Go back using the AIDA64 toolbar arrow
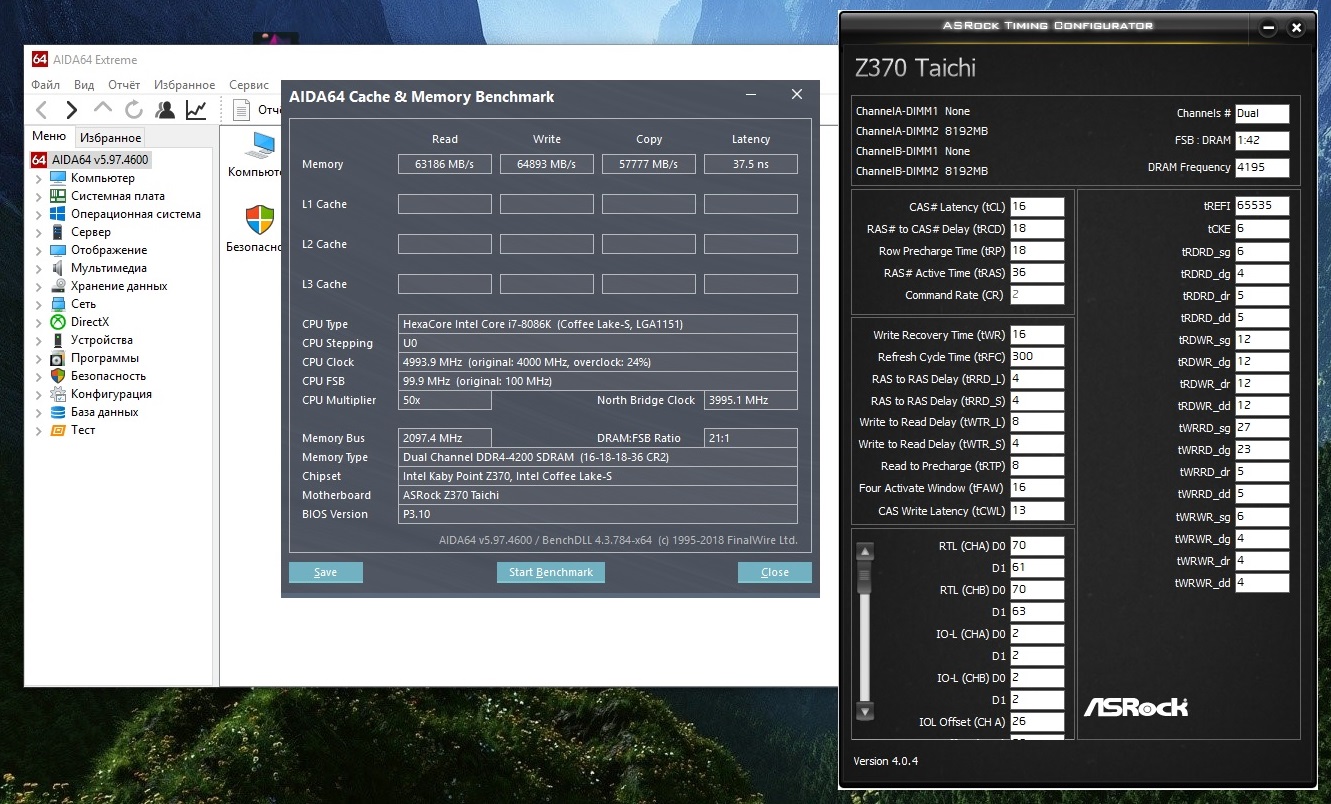Image resolution: width=1331 pixels, height=804 pixels. tap(41, 110)
